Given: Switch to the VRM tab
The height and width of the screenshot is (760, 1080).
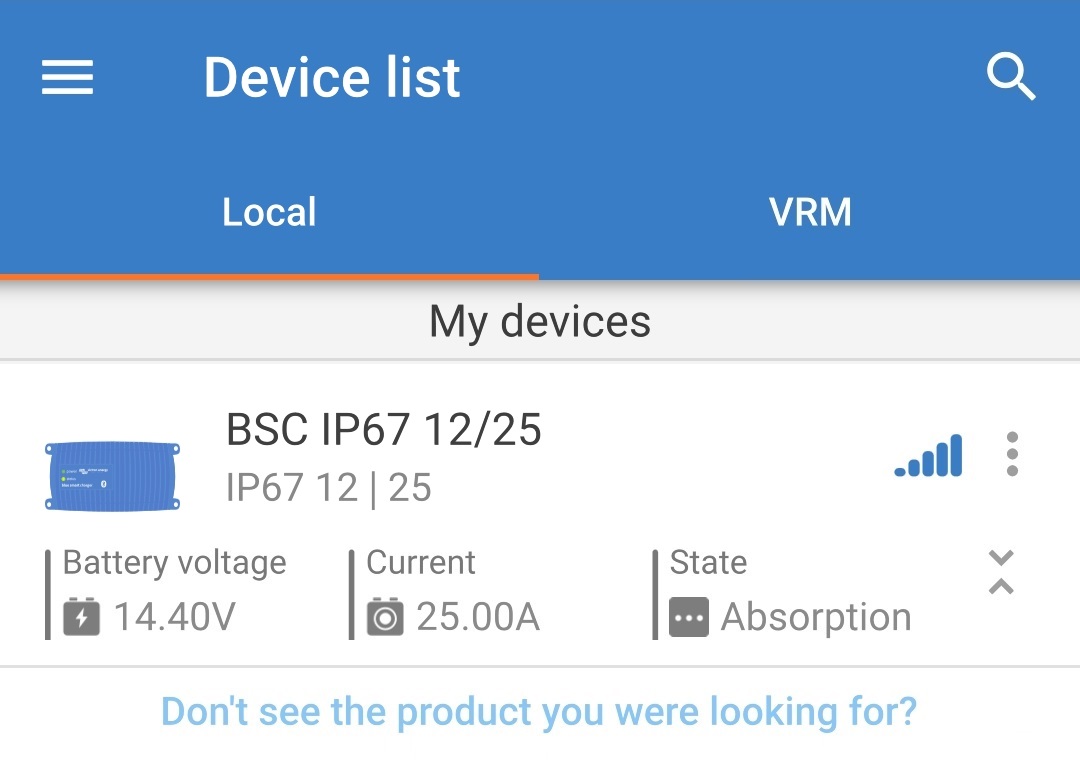Looking at the screenshot, I should (x=810, y=211).
